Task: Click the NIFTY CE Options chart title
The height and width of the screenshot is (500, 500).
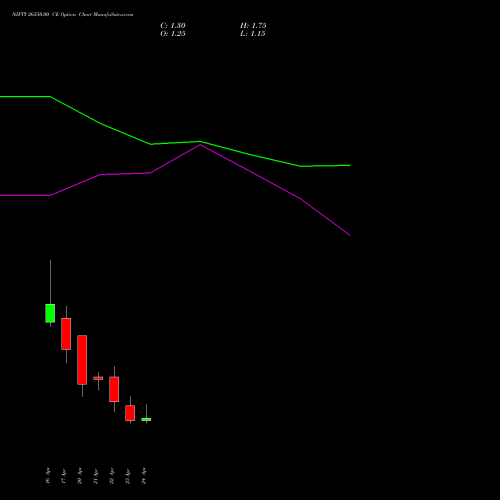Action: (x=73, y=14)
